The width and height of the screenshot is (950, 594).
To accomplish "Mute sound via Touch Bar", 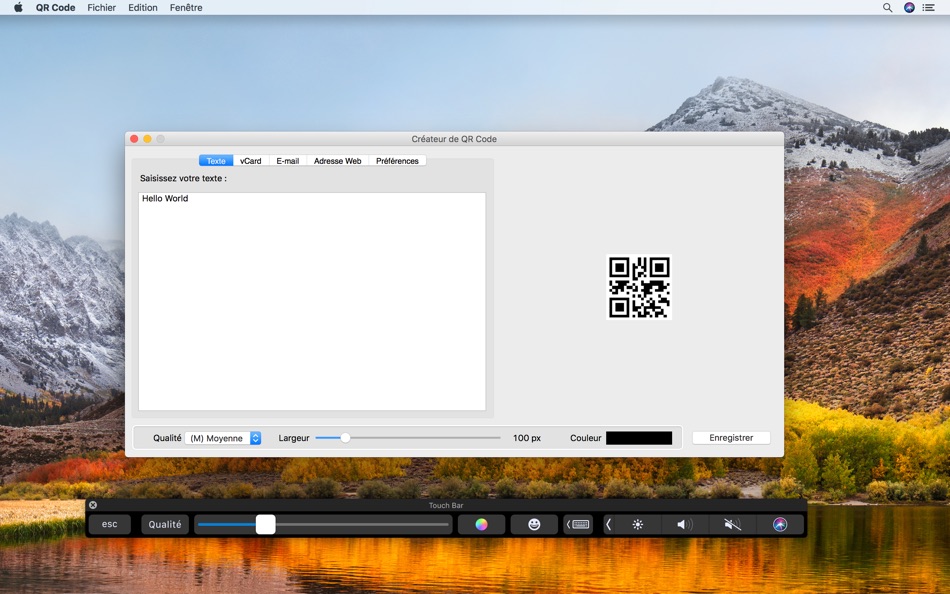I will [x=732, y=524].
